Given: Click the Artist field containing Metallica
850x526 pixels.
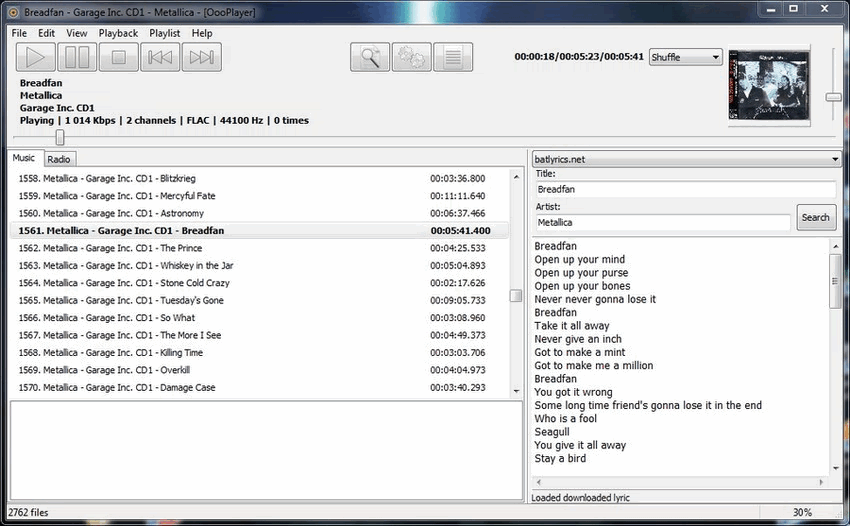Looking at the screenshot, I should tap(663, 222).
